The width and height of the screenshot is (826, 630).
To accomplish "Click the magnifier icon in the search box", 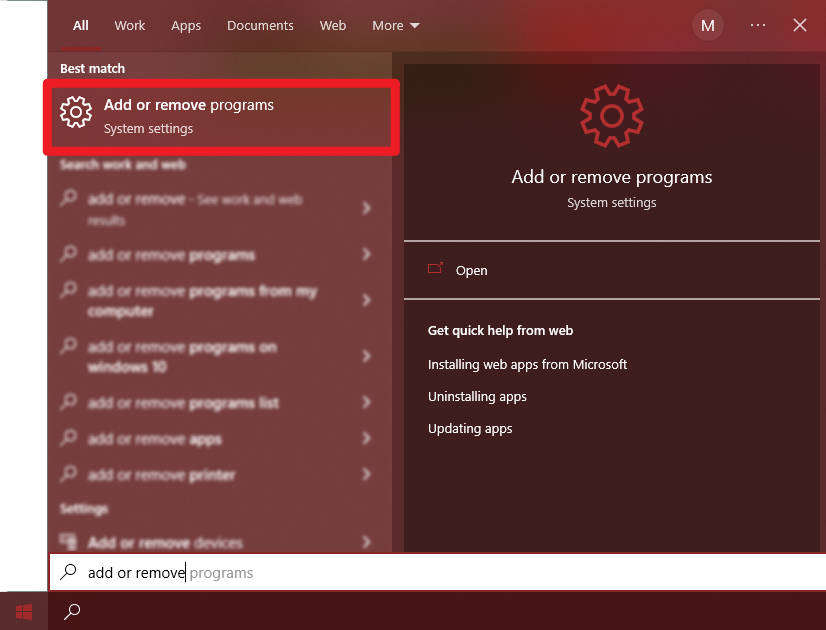I will click(x=66, y=572).
